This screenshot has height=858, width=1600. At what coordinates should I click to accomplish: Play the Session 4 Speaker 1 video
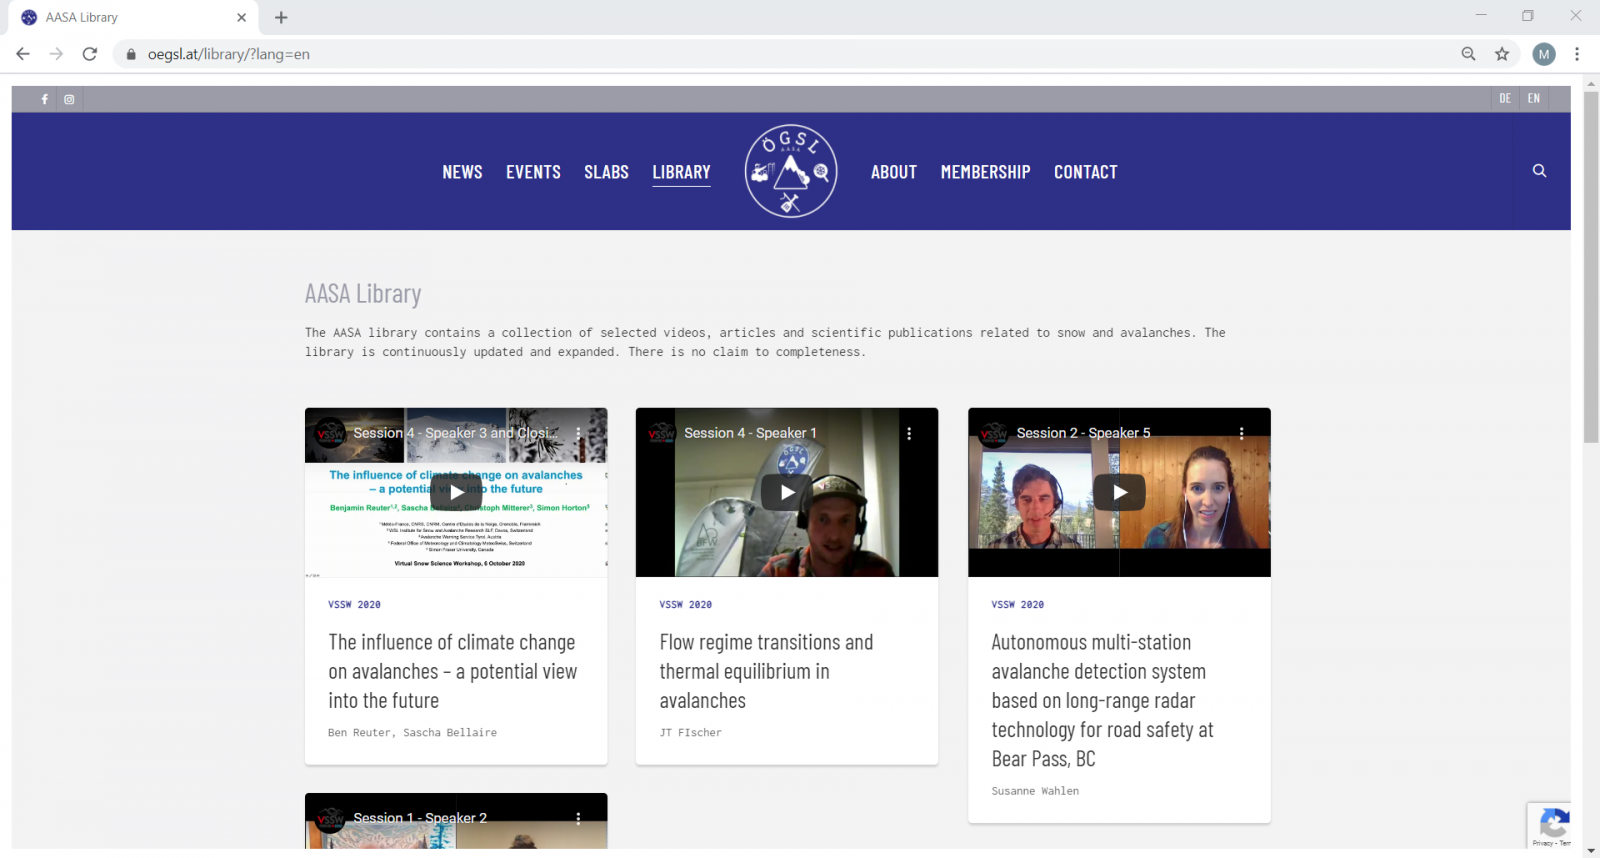(x=787, y=492)
